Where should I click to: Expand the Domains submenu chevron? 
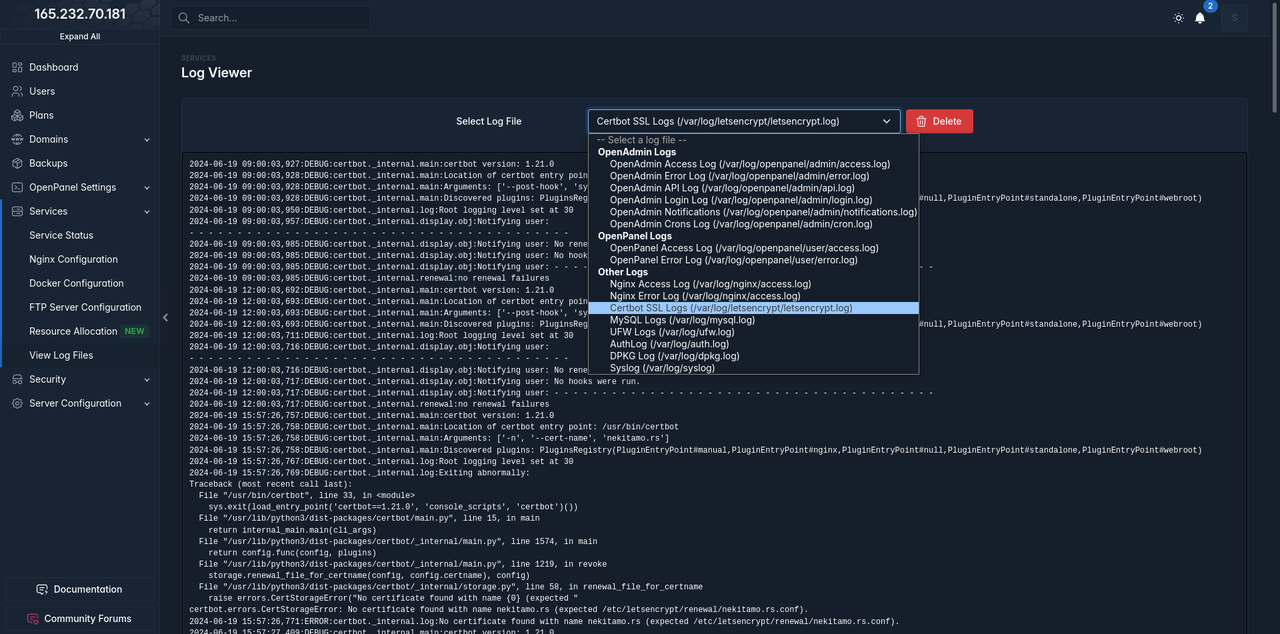[147, 139]
